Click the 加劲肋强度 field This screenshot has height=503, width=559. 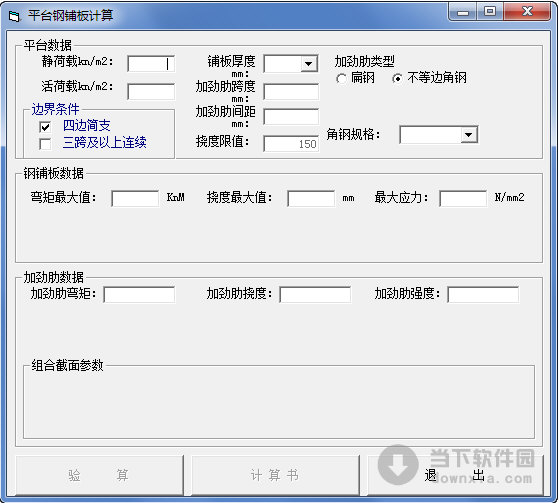[483, 294]
